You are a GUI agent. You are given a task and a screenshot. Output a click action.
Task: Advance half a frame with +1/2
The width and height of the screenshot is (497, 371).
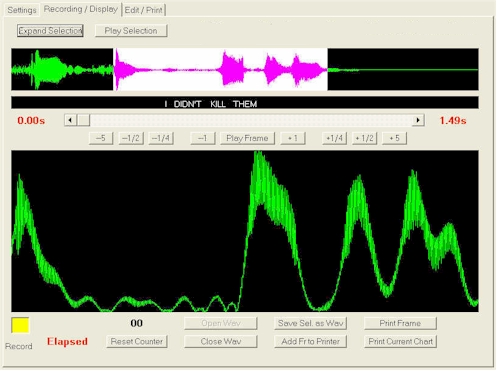tap(365, 138)
